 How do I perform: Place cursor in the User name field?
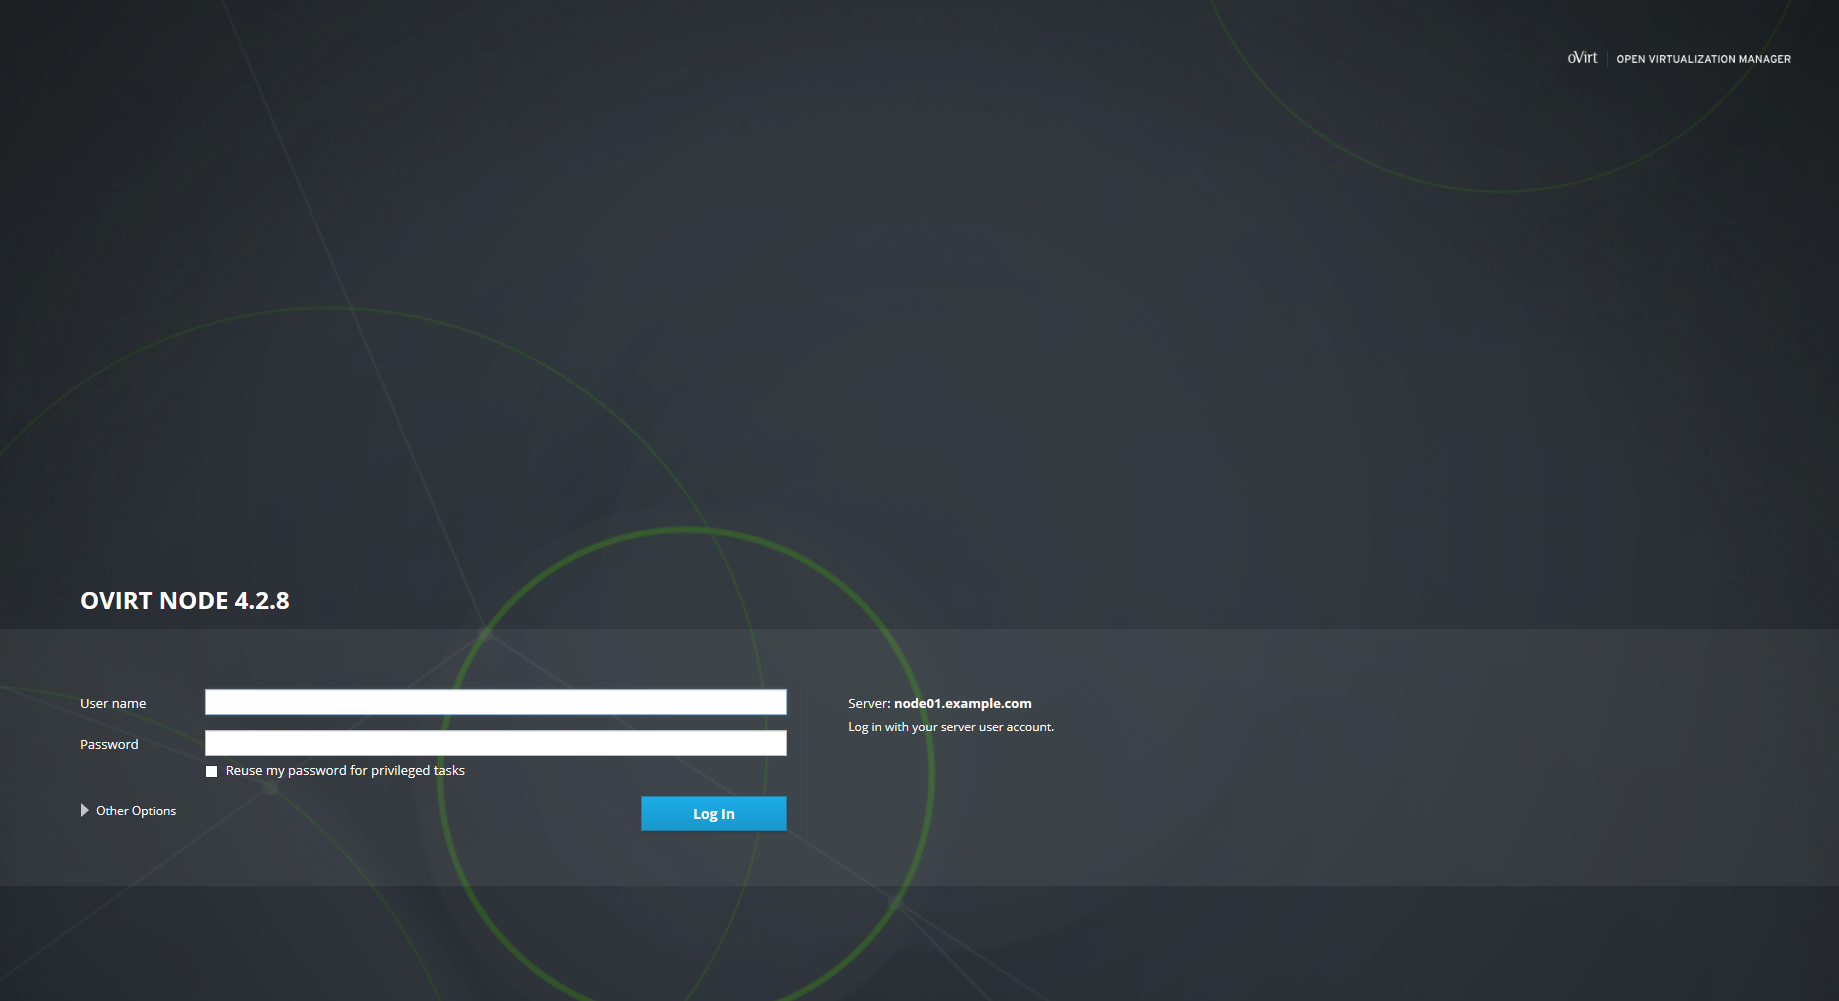point(495,702)
